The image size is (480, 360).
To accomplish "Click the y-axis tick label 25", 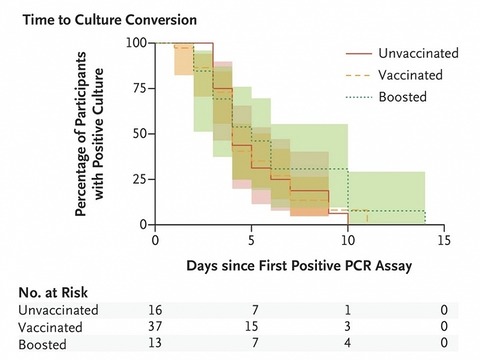I will point(140,180).
